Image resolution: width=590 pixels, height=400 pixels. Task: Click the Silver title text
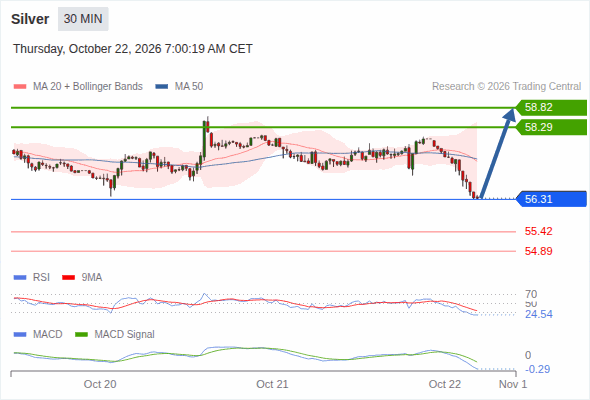coord(30,19)
